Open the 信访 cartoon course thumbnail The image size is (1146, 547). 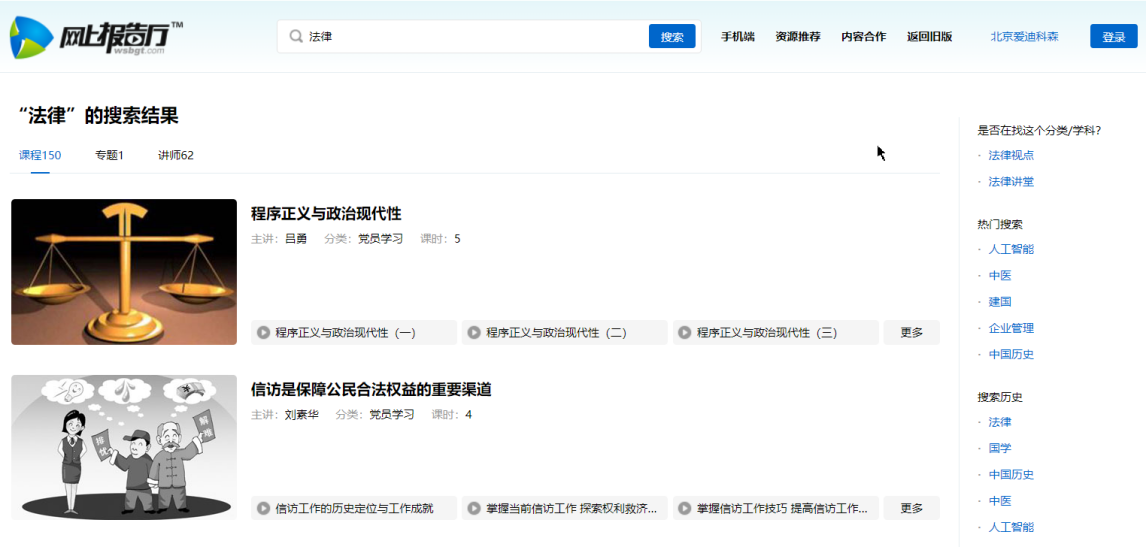124,448
